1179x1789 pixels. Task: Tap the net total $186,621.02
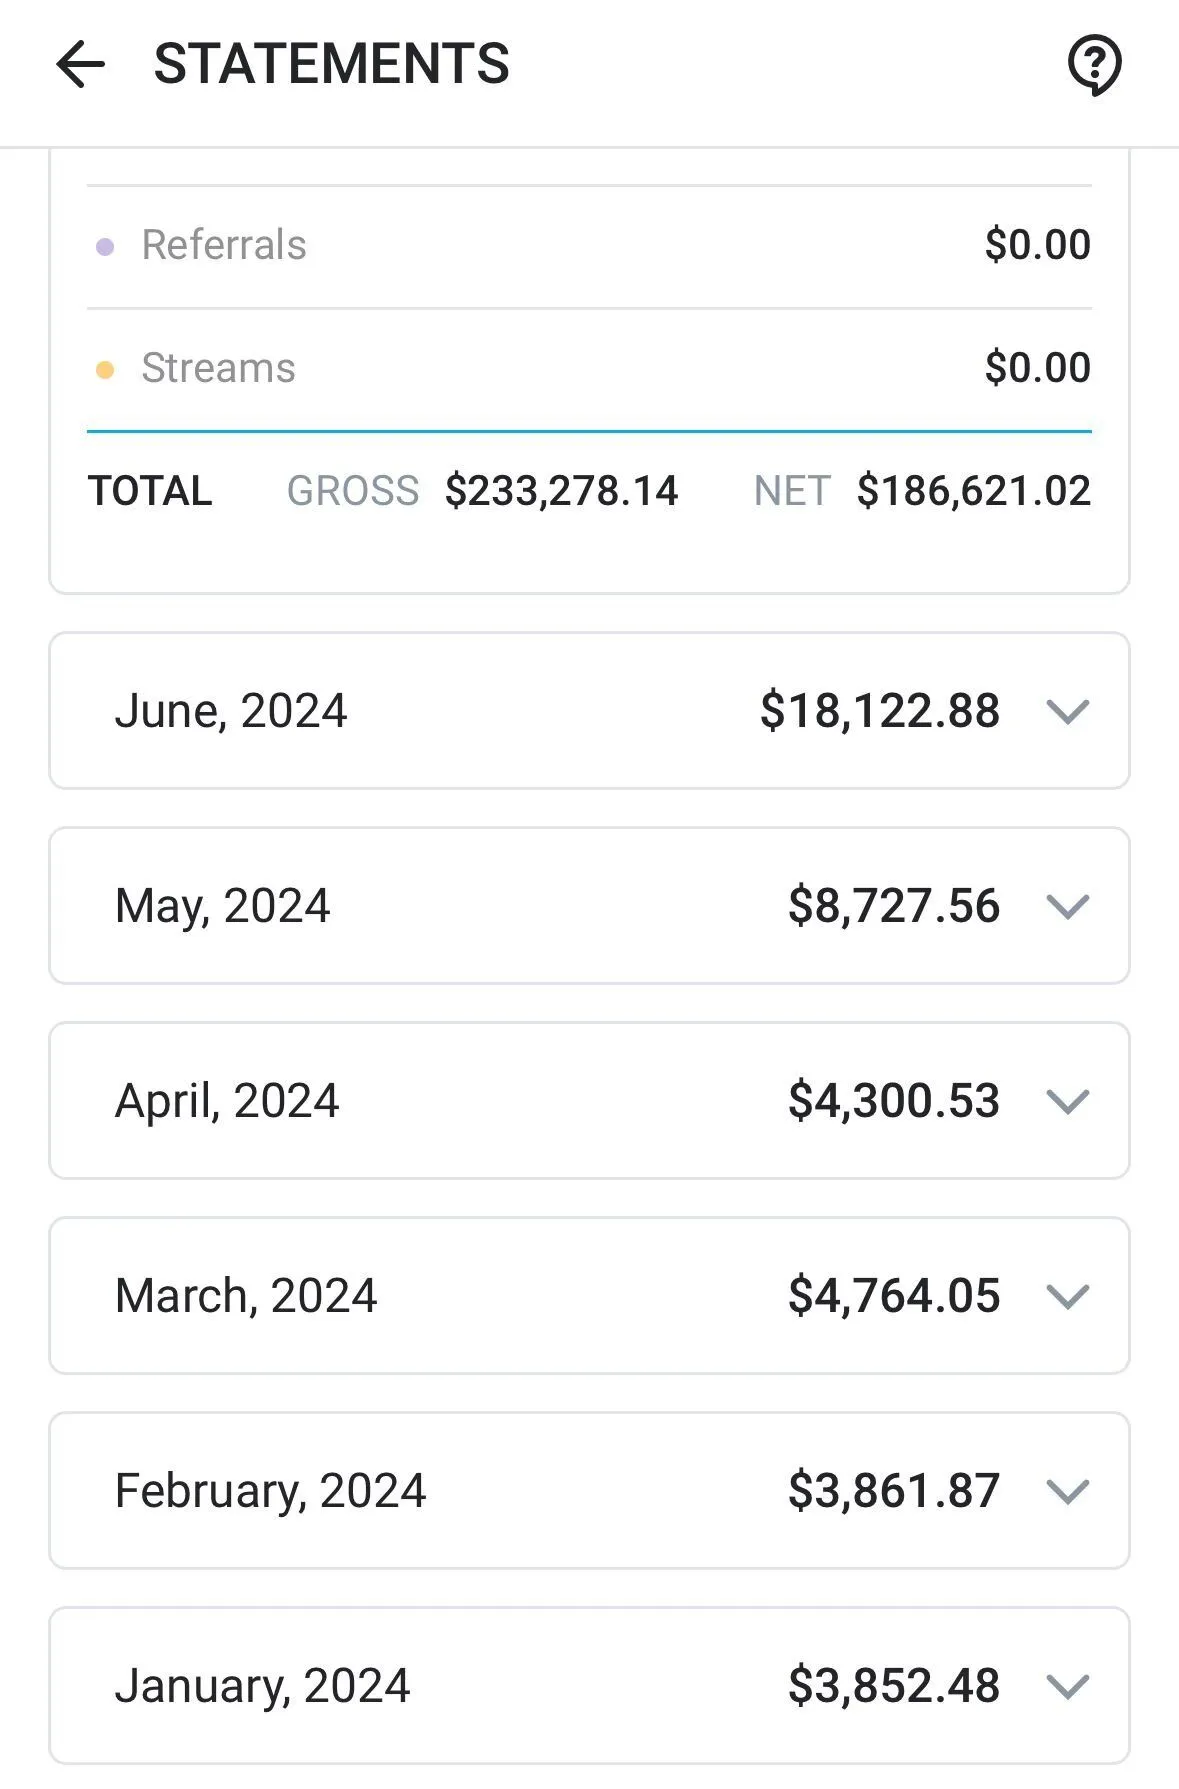(x=973, y=491)
